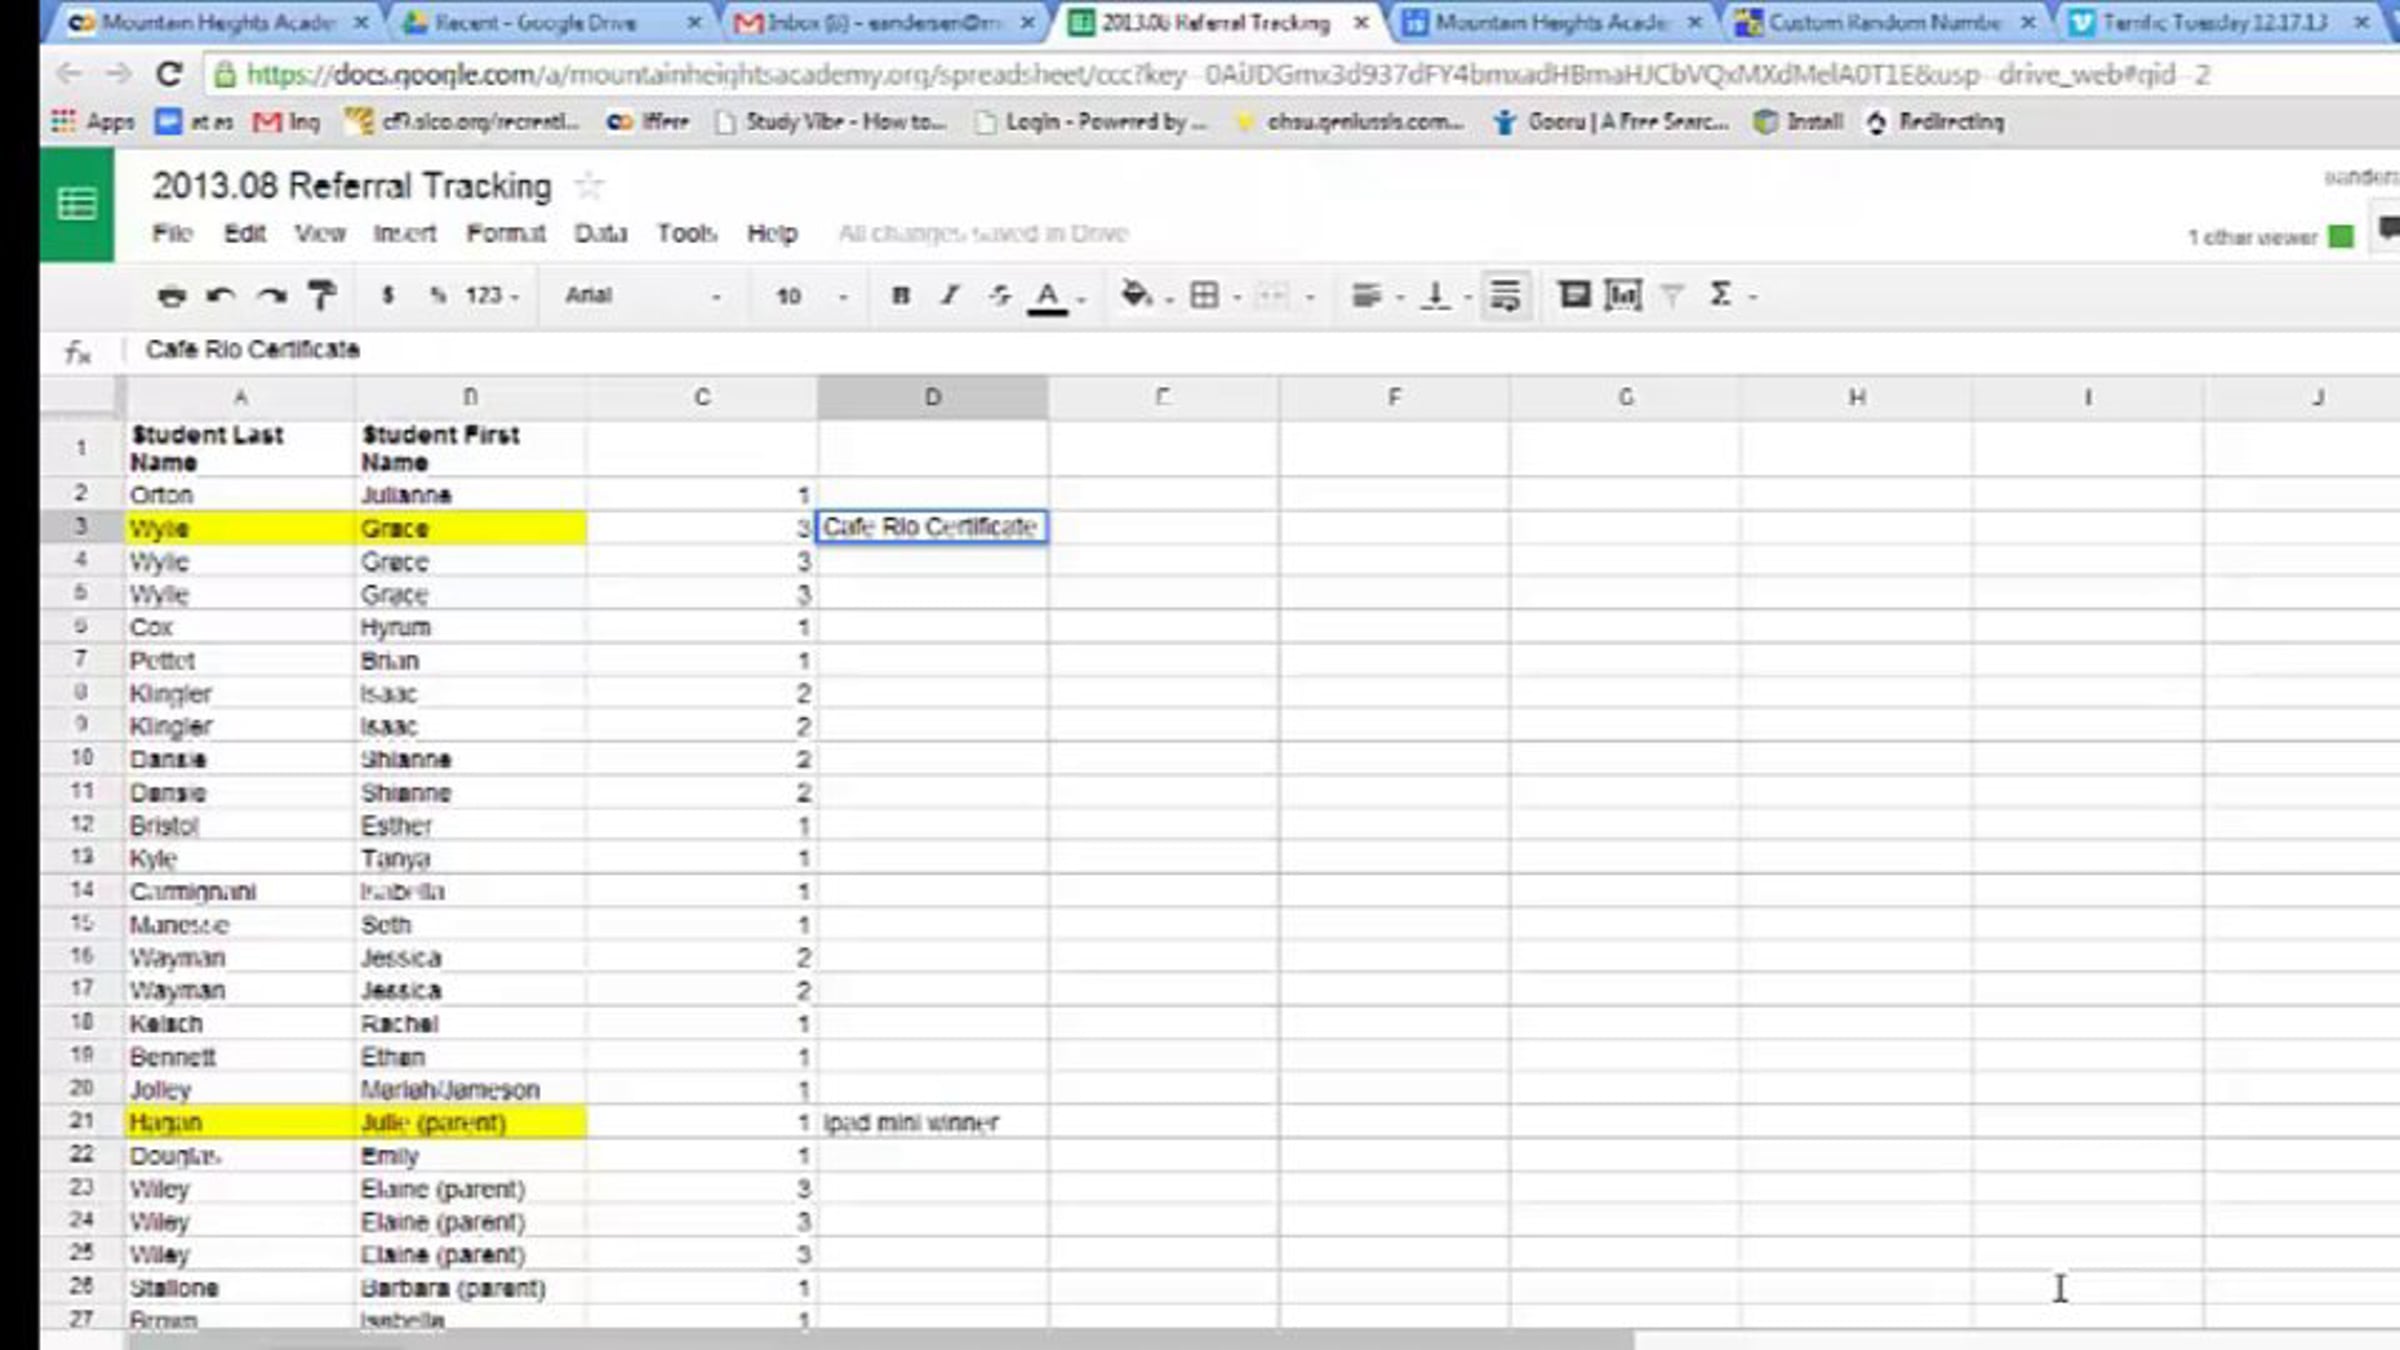Click the Print icon in toolbar

click(x=171, y=296)
